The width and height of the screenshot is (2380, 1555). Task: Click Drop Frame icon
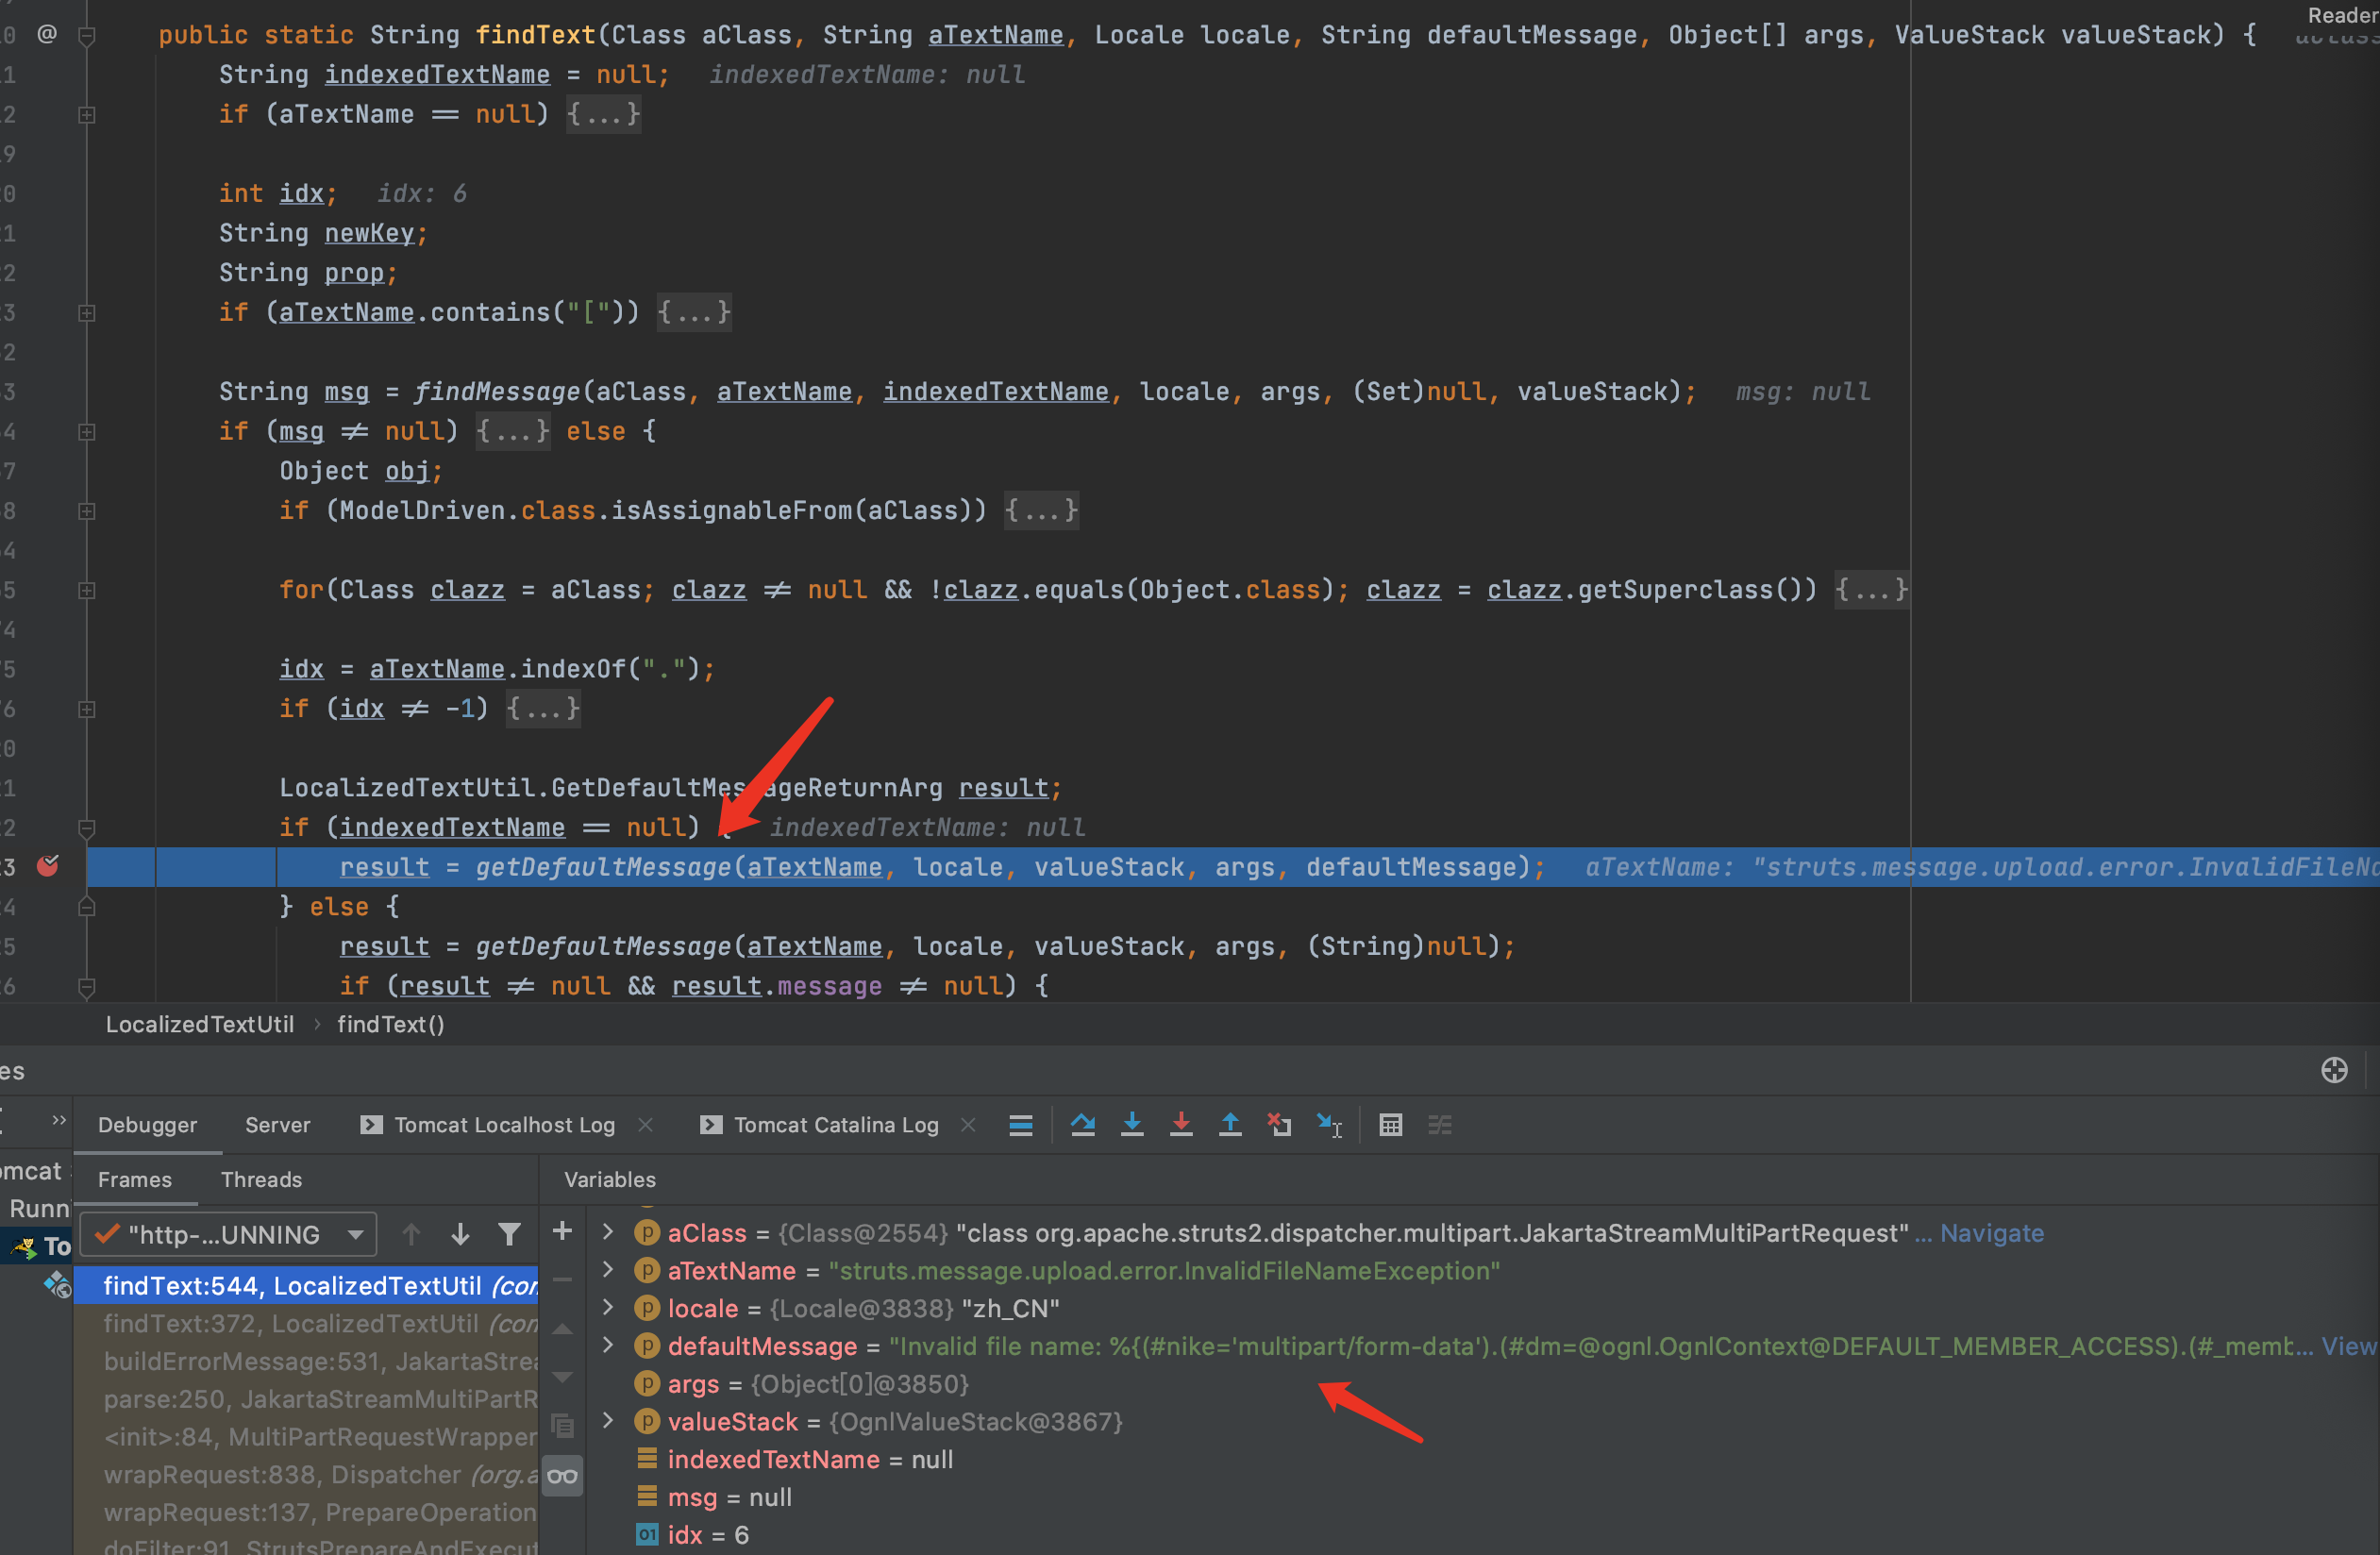(x=1279, y=1125)
